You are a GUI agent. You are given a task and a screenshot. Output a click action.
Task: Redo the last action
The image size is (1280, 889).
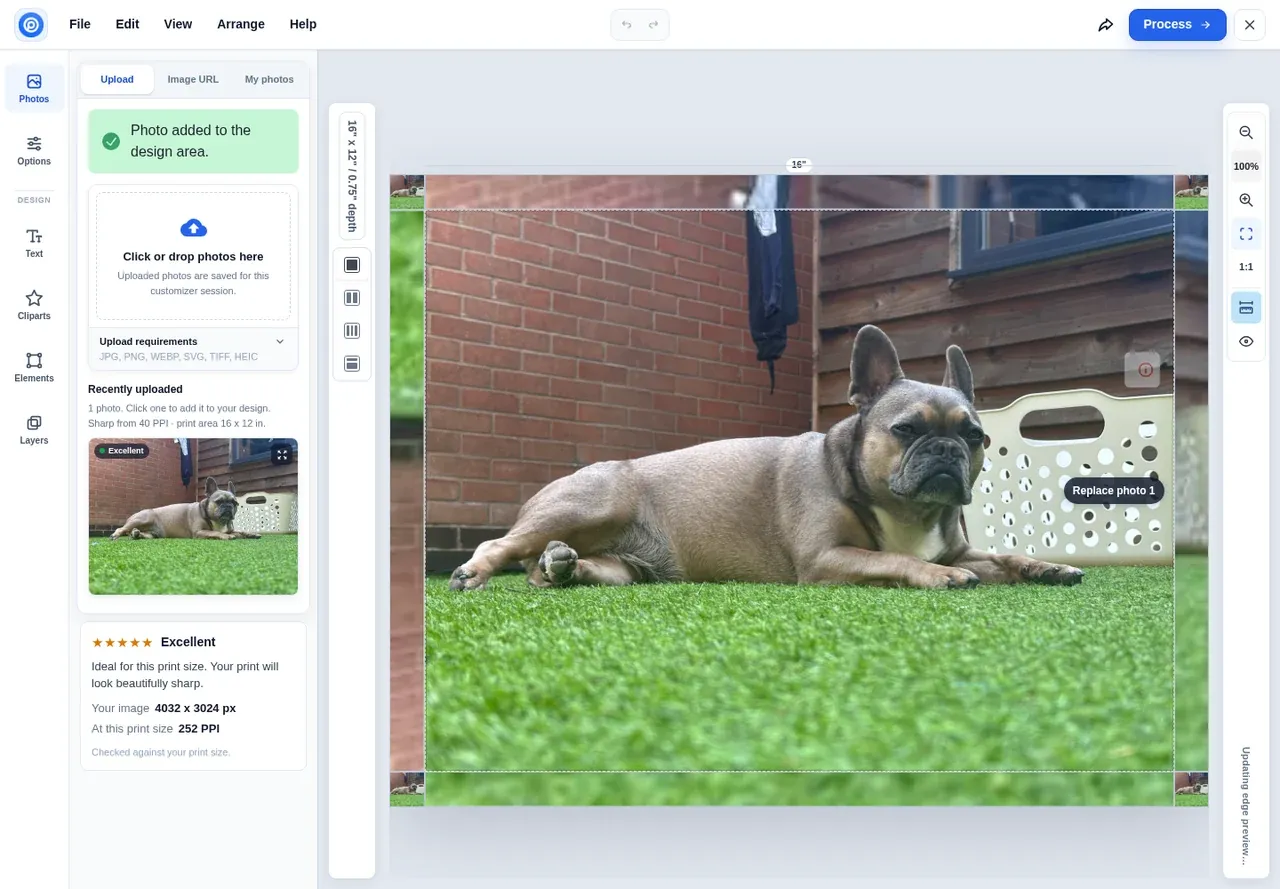pyautogui.click(x=653, y=25)
